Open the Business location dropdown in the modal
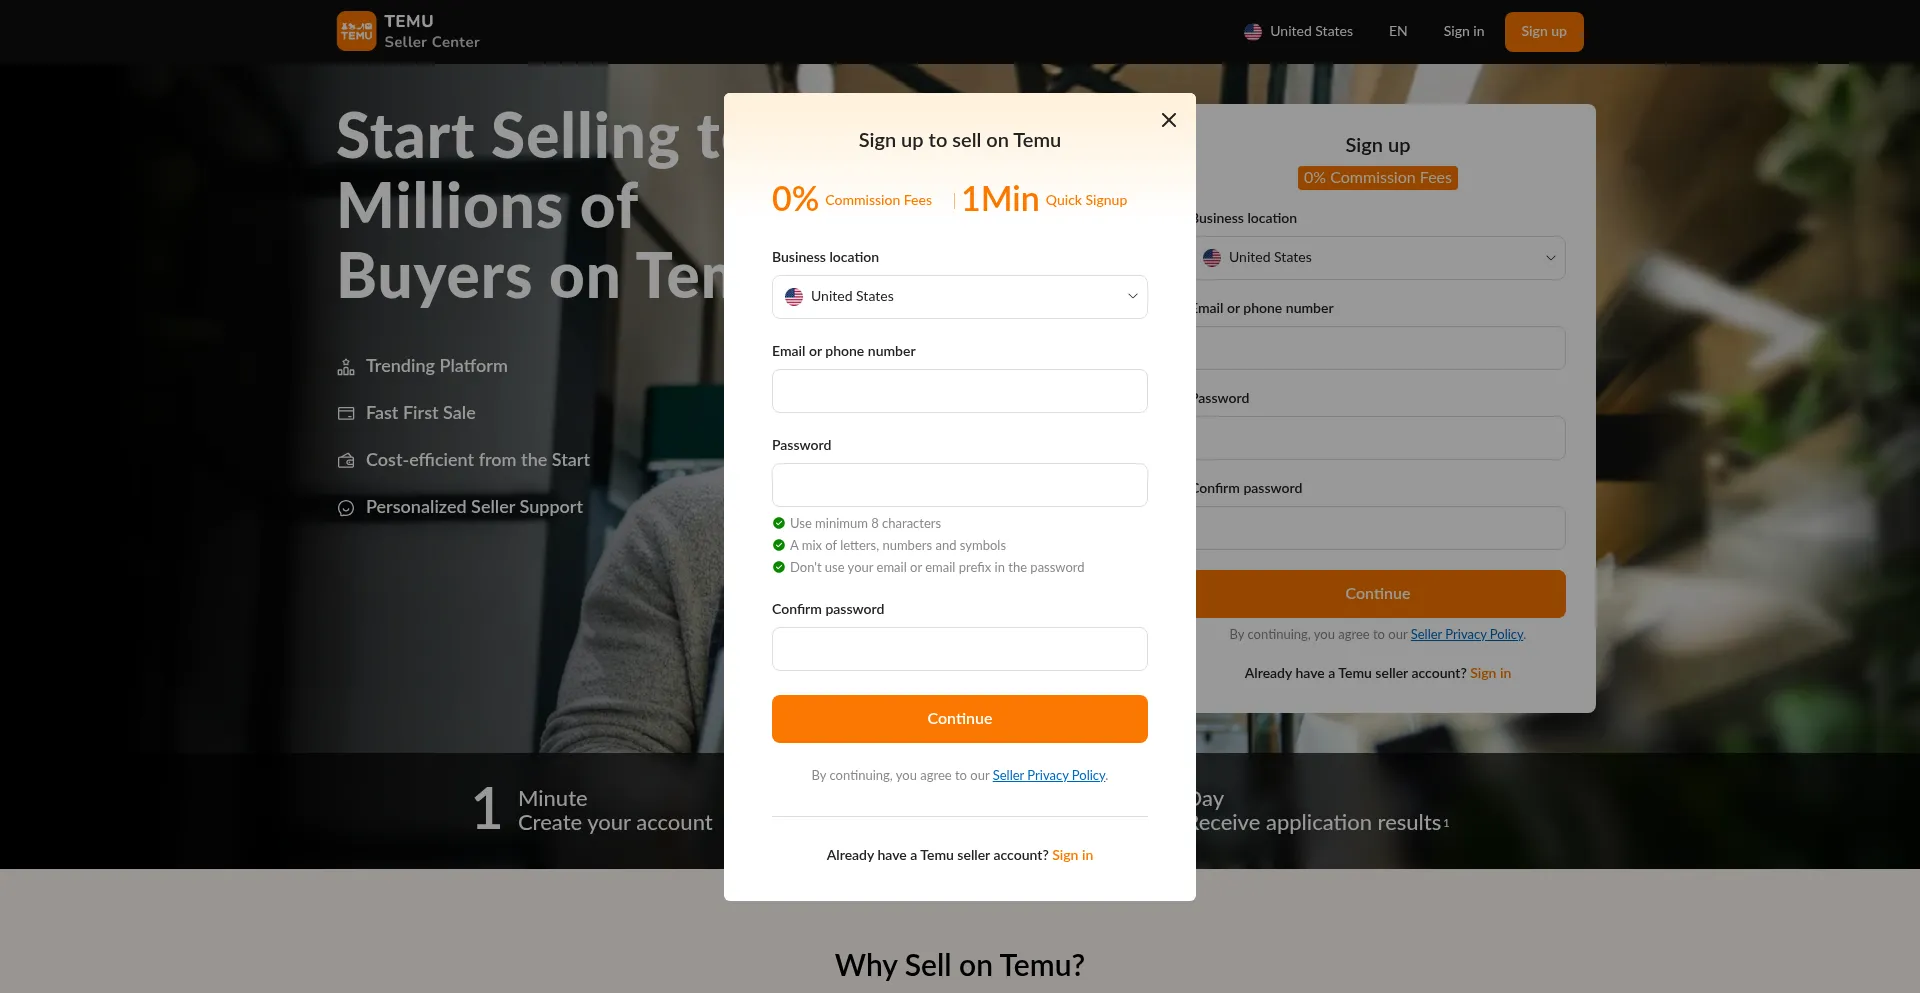This screenshot has width=1920, height=993. tap(959, 296)
